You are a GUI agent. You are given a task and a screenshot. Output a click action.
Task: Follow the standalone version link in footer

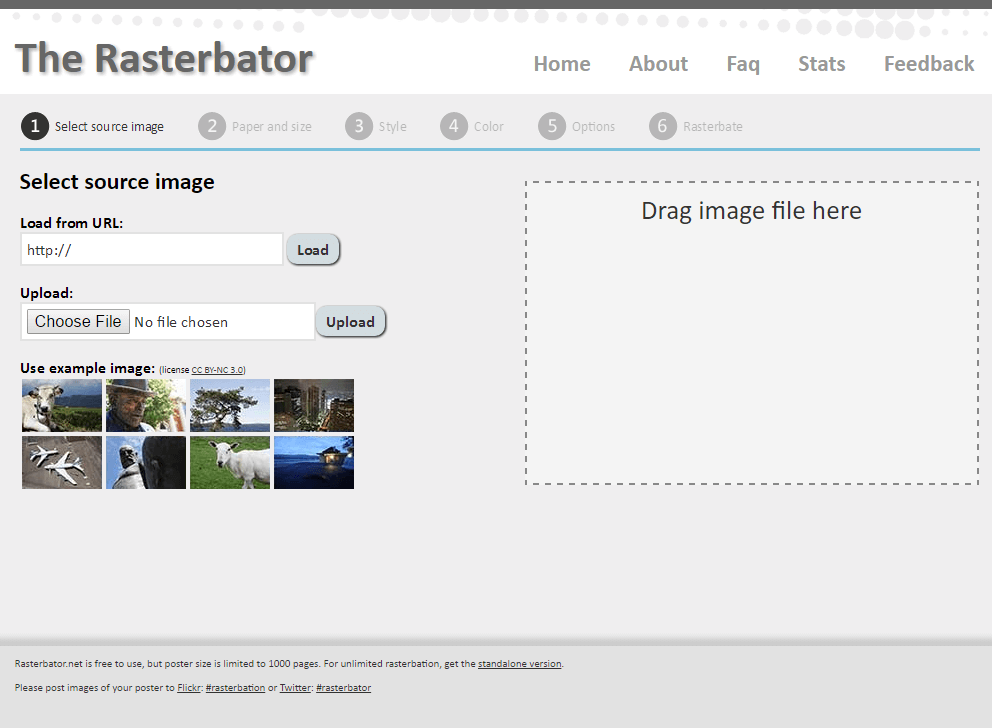coord(519,664)
